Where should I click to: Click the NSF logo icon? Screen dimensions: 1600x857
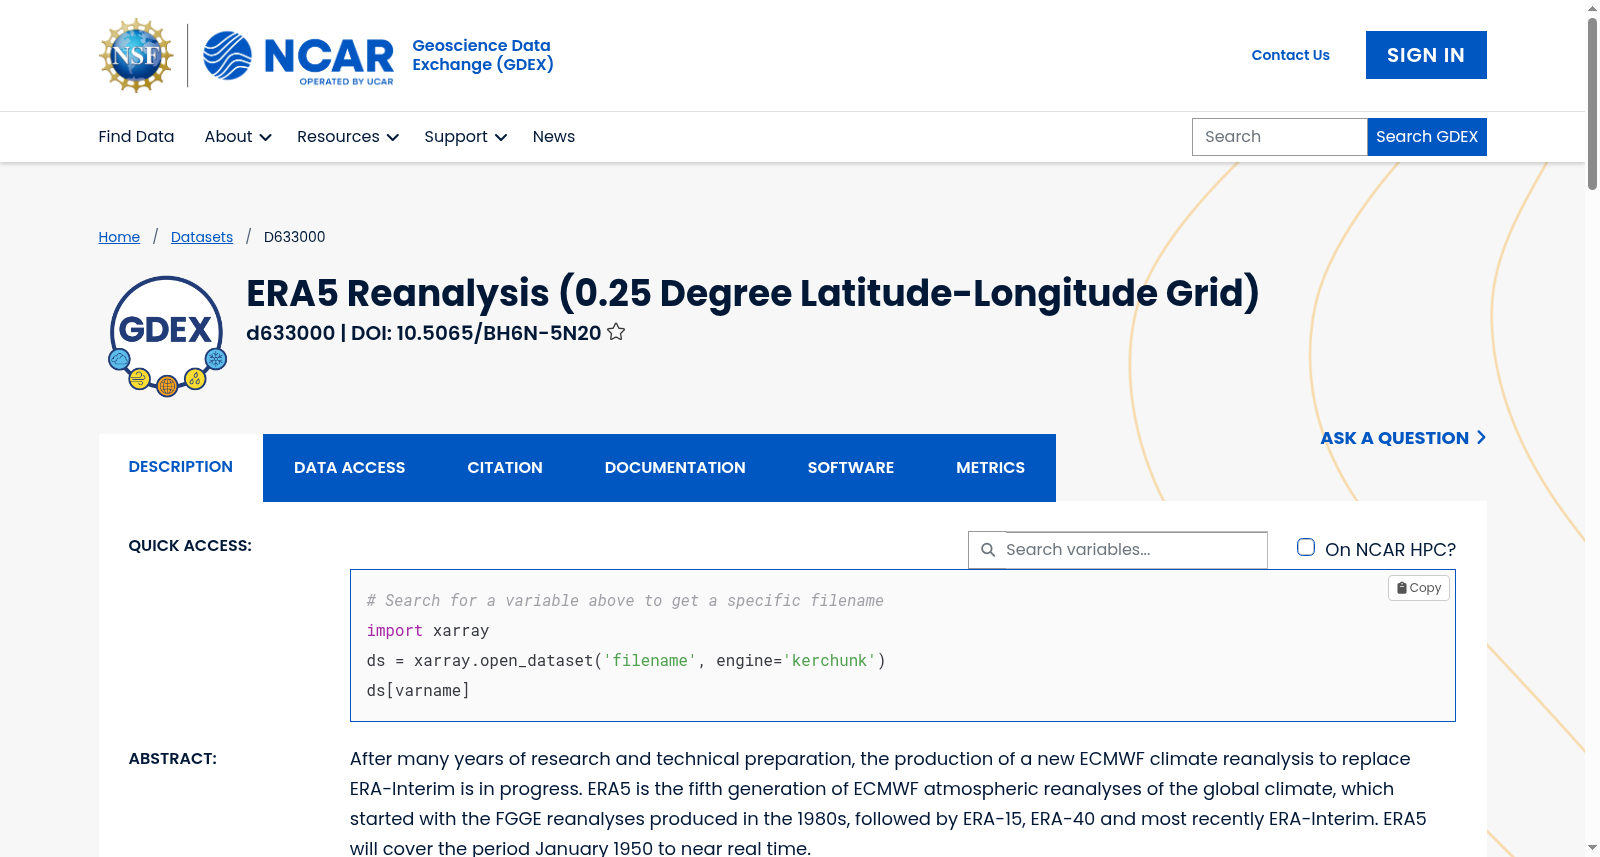click(x=136, y=55)
